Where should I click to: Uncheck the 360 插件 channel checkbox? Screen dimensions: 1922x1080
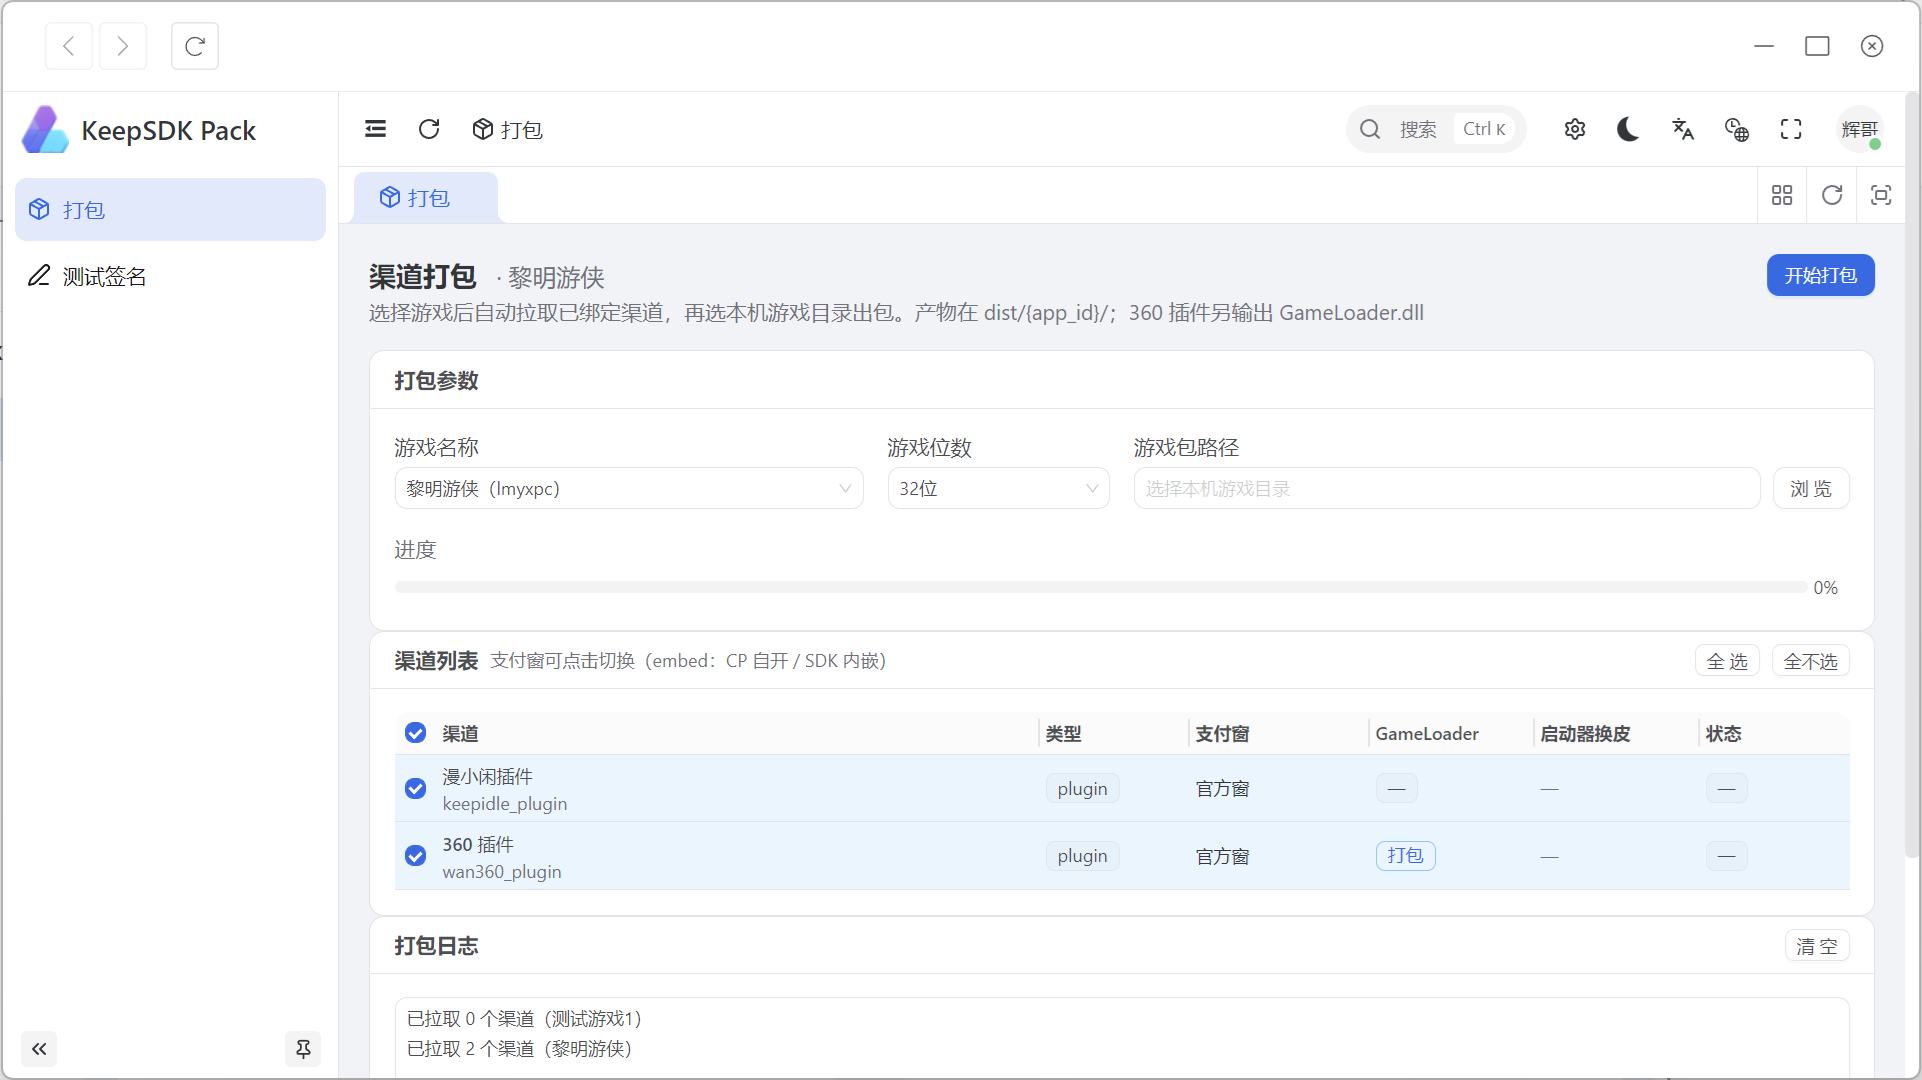click(416, 856)
